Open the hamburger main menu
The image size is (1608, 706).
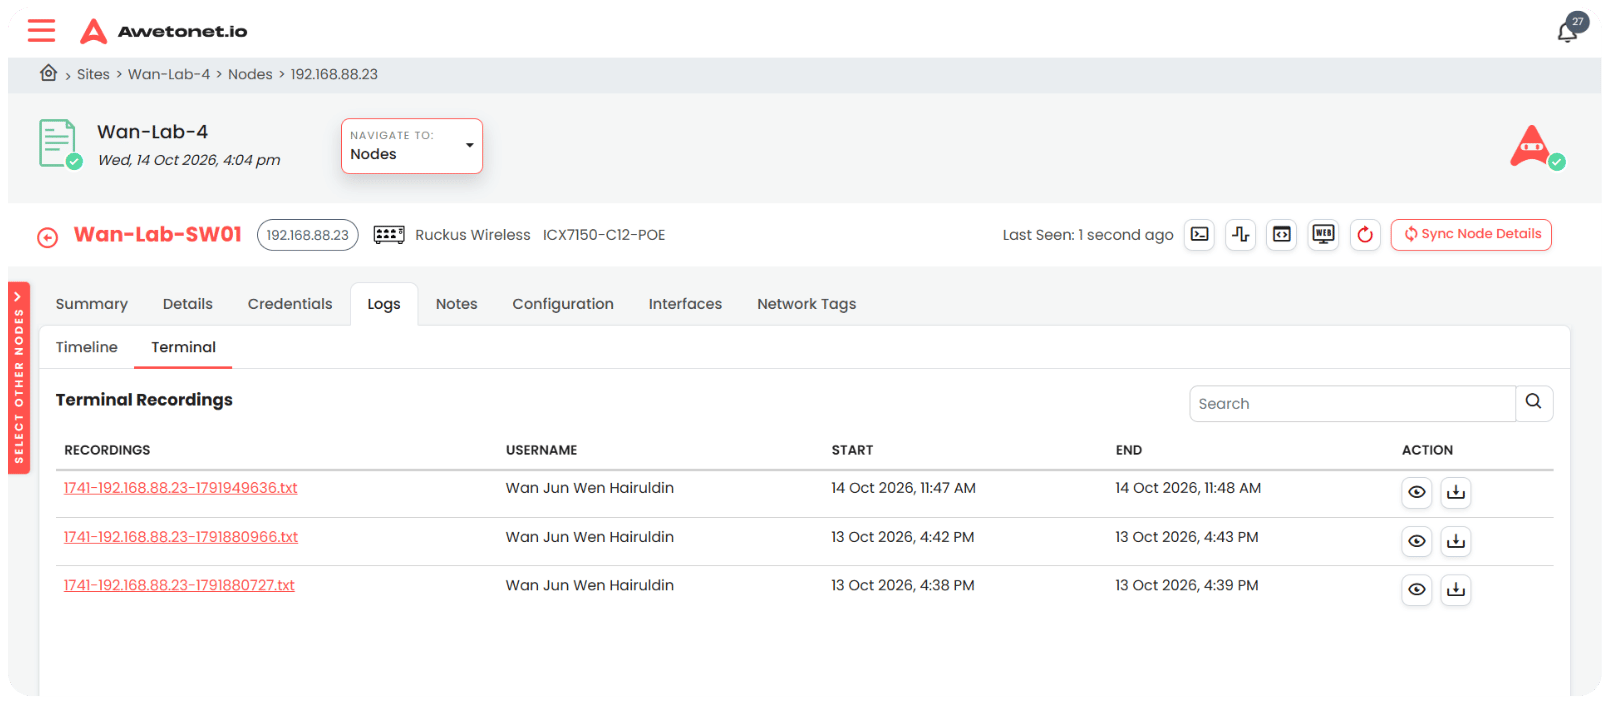coord(41,31)
